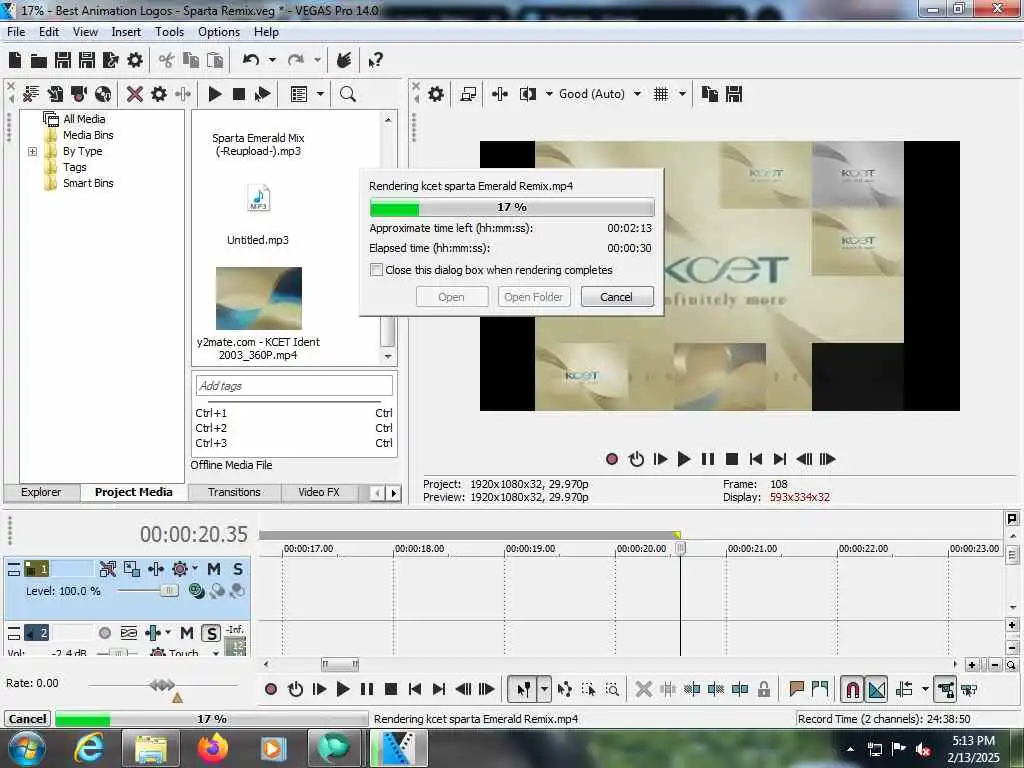Click the Lock Event padlock icon
This screenshot has width=1024, height=768.
click(763, 689)
